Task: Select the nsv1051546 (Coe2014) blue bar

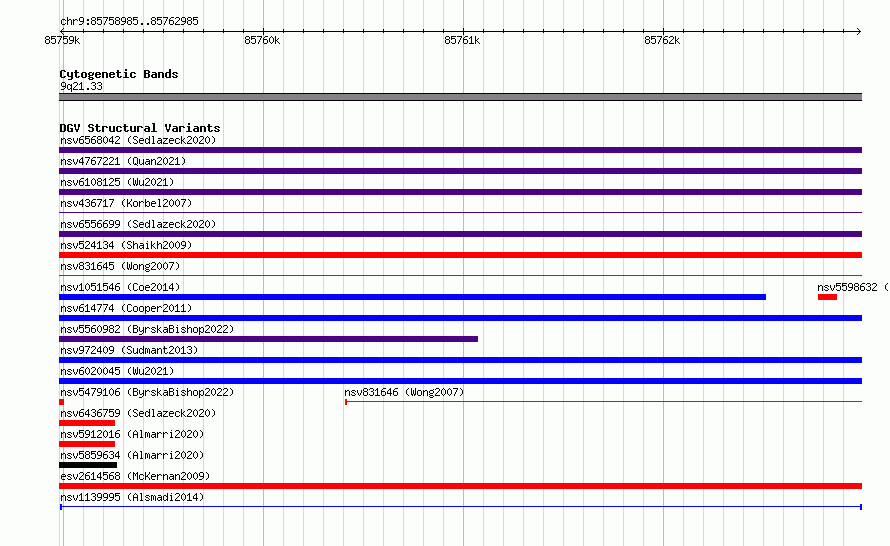Action: click(413, 297)
